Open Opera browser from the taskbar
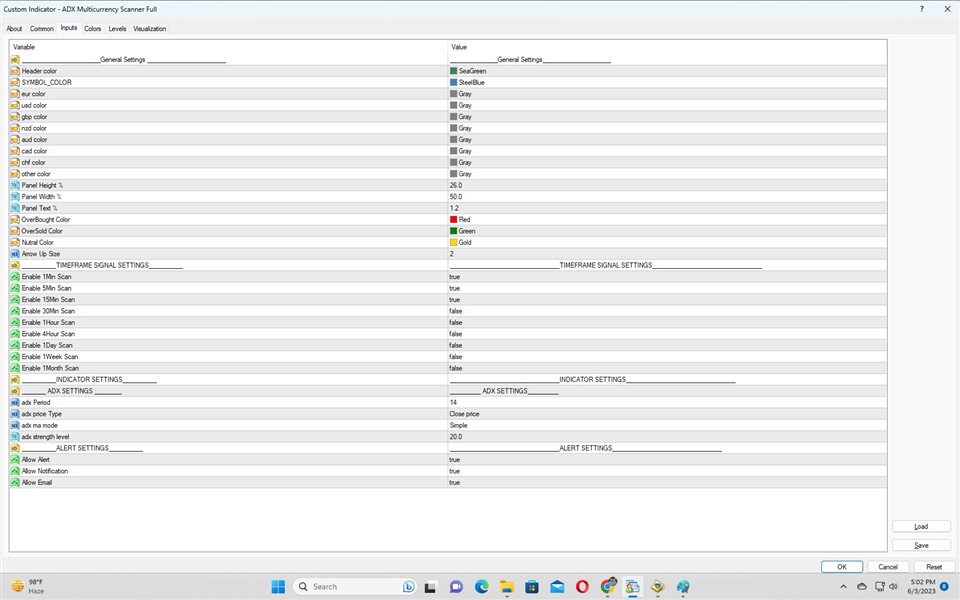The height and width of the screenshot is (600, 960). point(582,587)
